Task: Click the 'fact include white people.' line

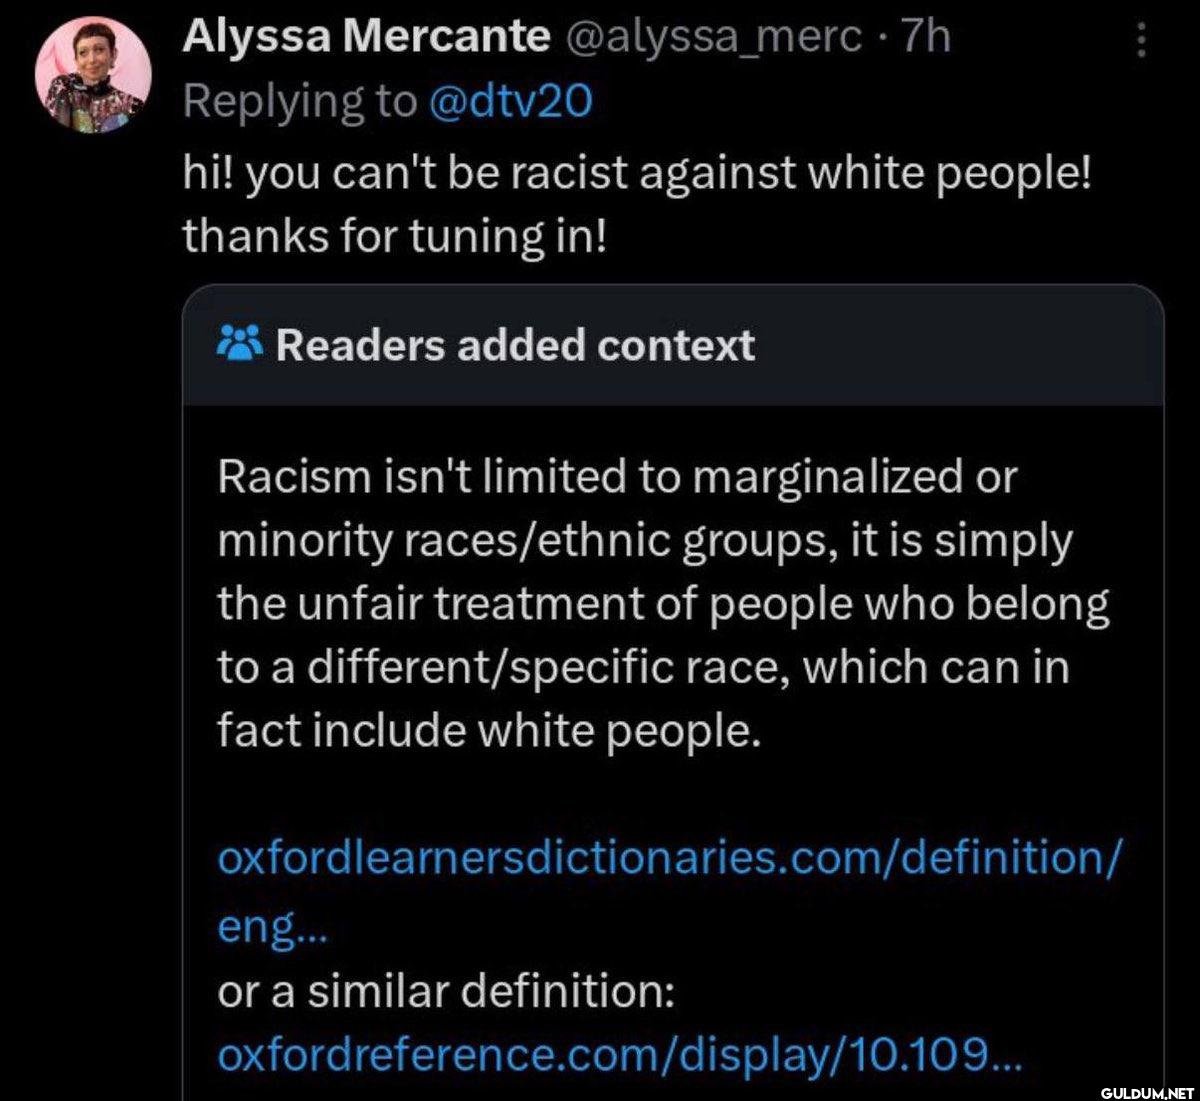Action: 490,731
